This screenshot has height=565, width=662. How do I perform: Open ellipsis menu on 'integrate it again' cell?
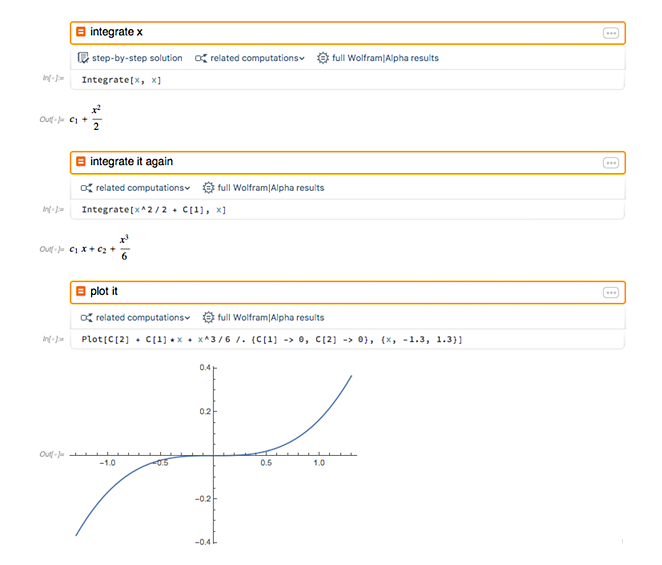click(x=610, y=162)
